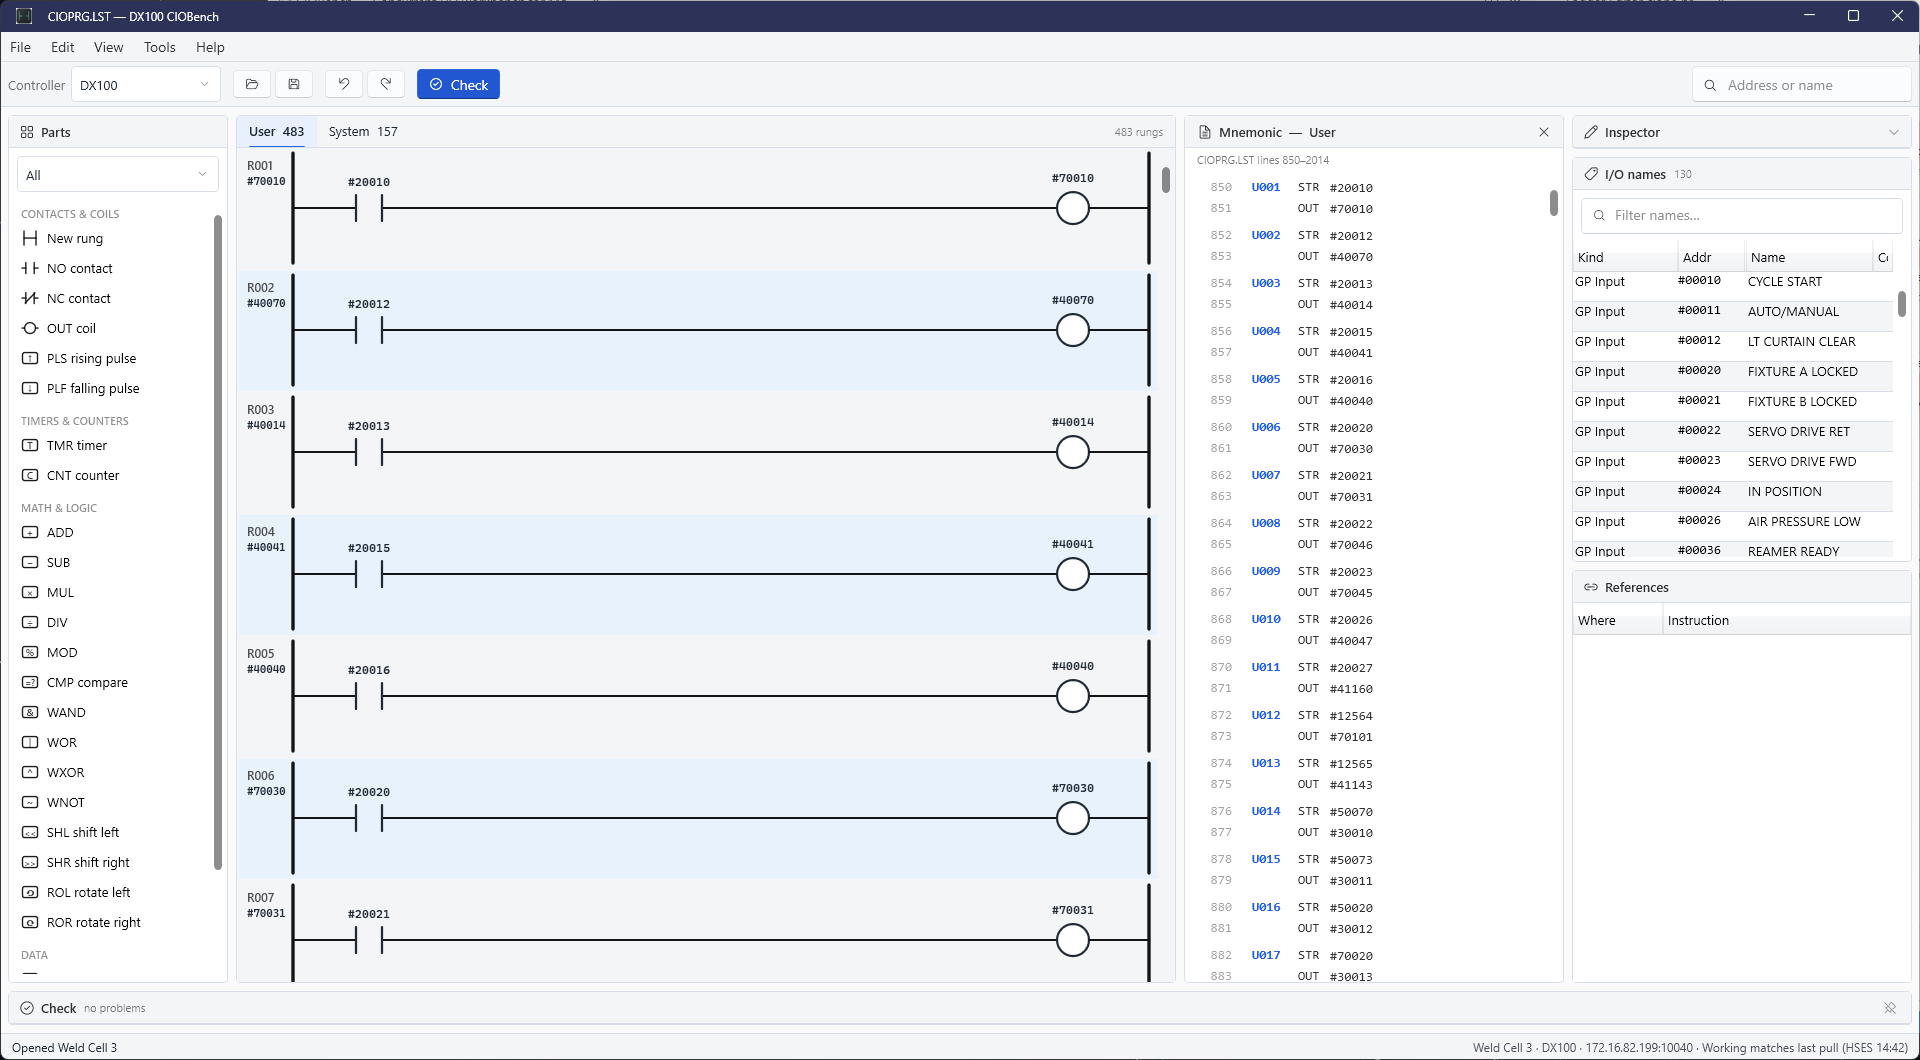Select contact #20010 on rung R001
The height and width of the screenshot is (1060, 1920).
click(369, 209)
